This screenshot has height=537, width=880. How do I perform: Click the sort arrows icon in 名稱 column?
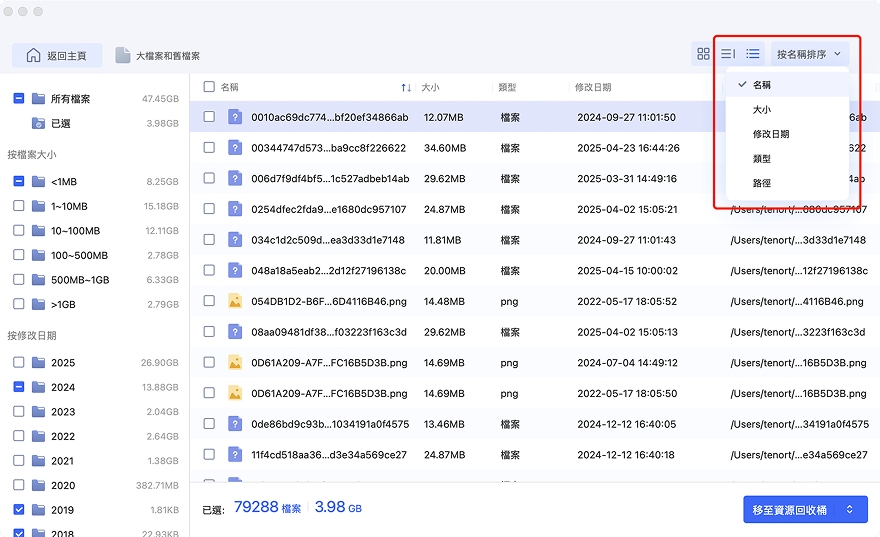tap(406, 88)
